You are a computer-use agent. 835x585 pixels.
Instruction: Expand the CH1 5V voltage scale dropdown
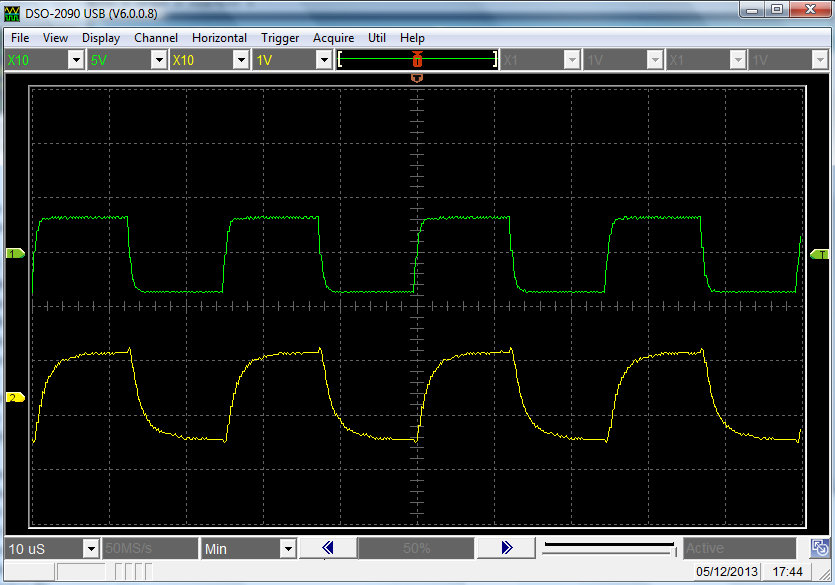click(x=158, y=60)
